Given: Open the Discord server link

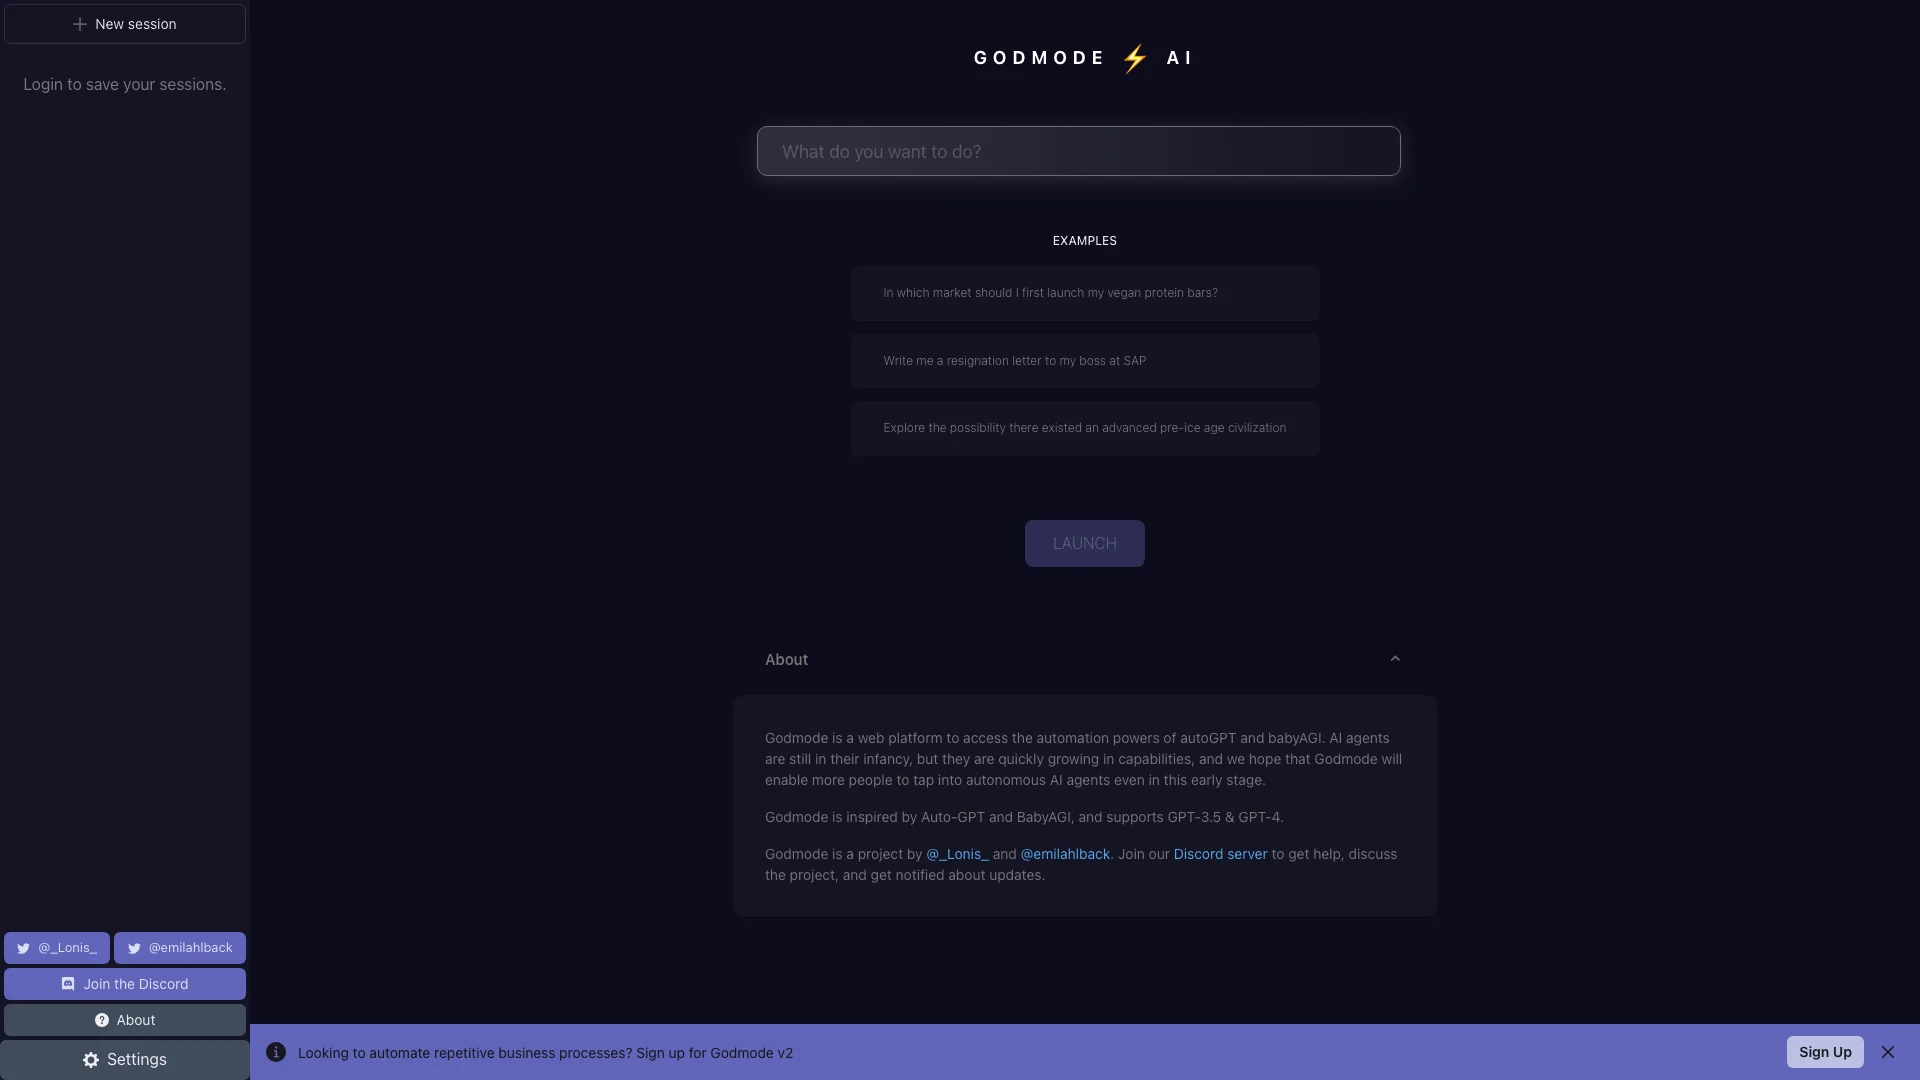Looking at the screenshot, I should coord(1218,855).
